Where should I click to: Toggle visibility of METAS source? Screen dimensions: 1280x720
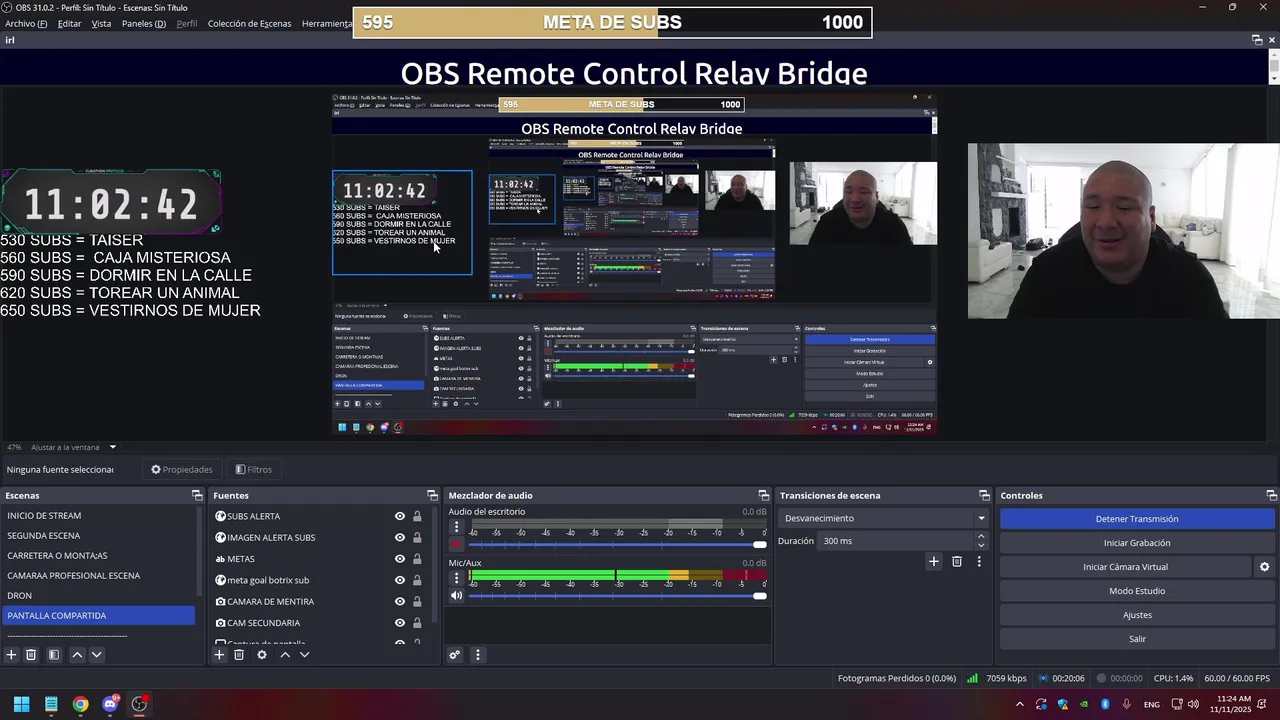pyautogui.click(x=400, y=559)
